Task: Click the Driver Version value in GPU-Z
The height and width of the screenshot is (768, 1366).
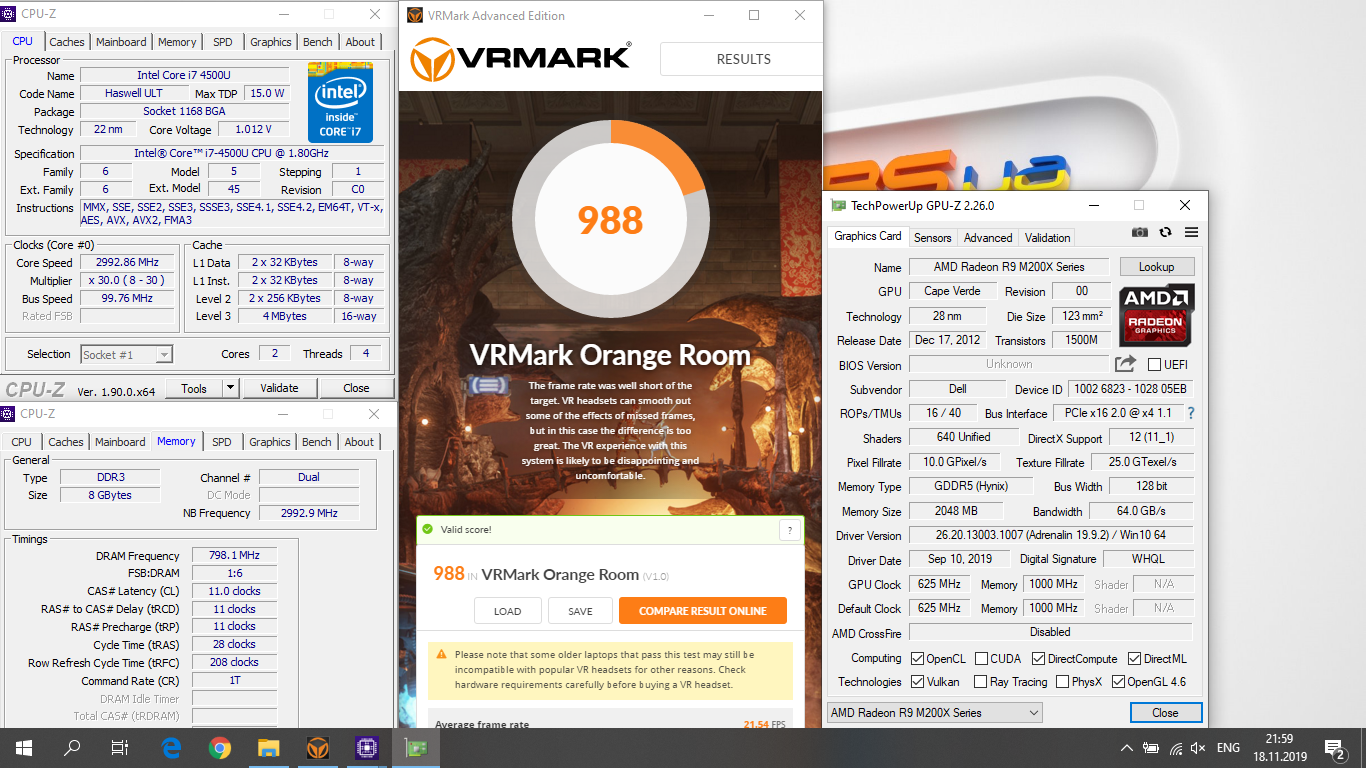Action: [x=1050, y=535]
